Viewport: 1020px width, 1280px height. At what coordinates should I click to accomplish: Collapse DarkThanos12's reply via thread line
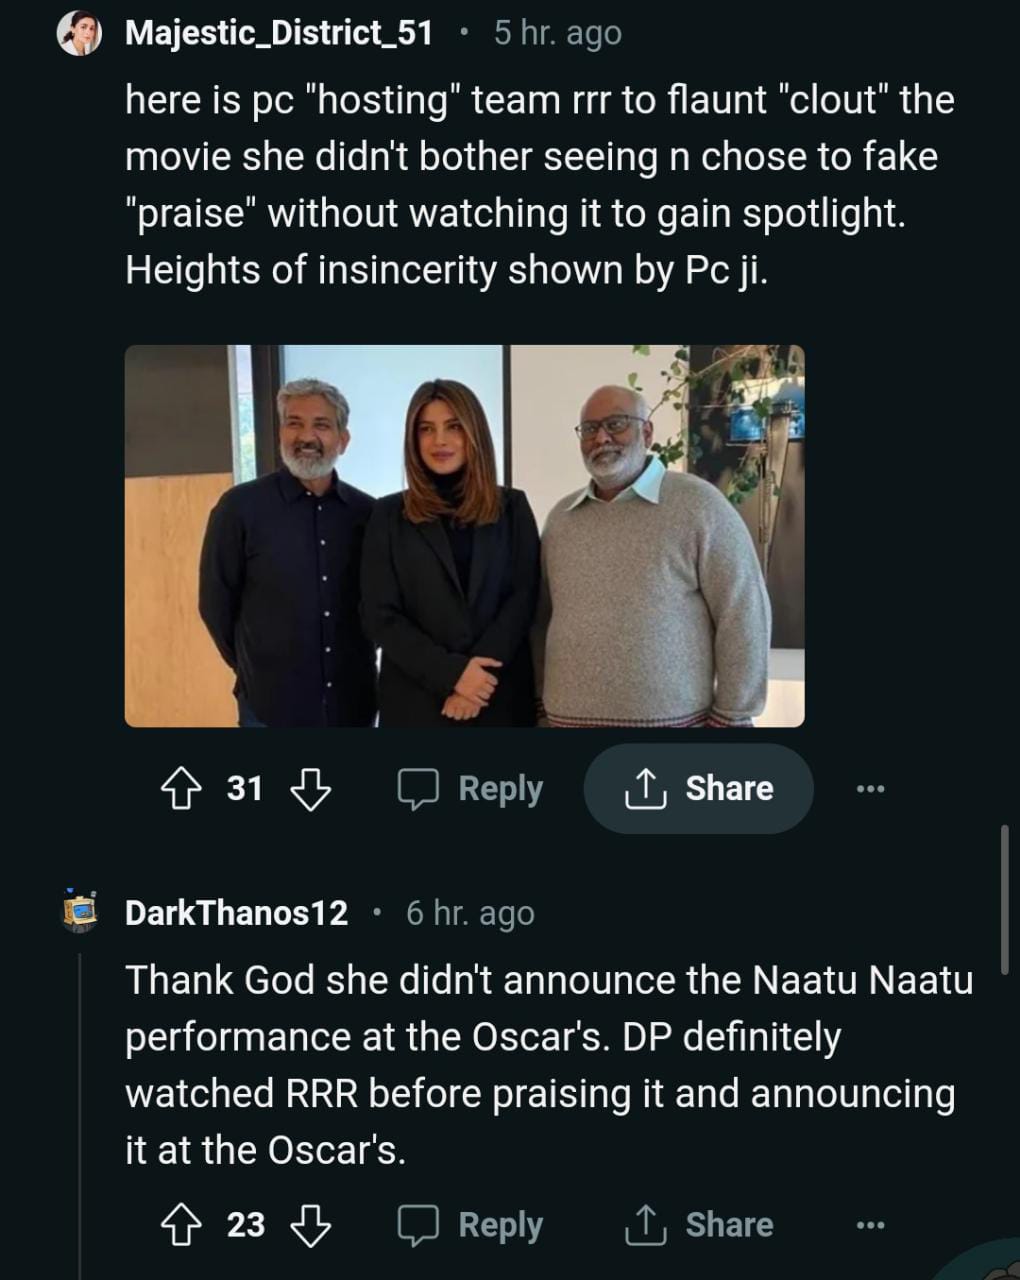(79, 1100)
